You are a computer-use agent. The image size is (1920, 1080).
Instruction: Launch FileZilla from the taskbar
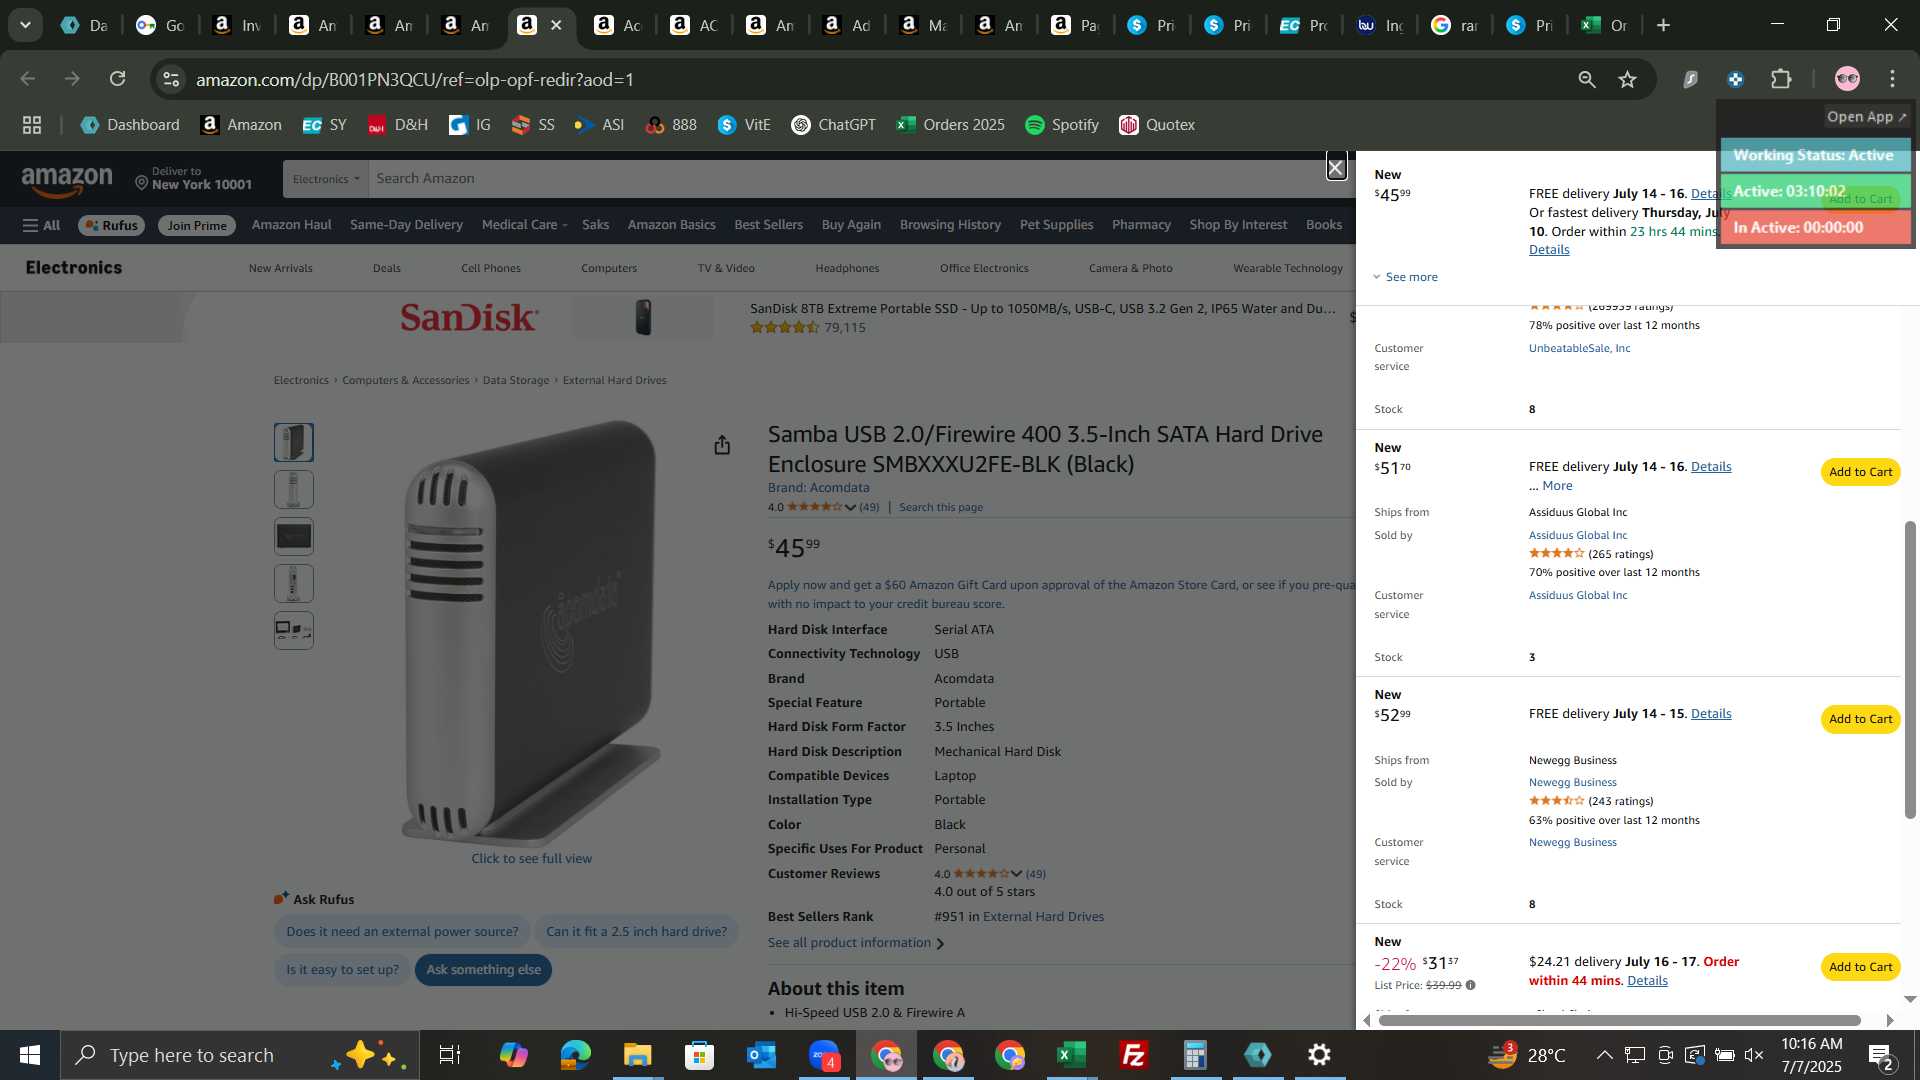pyautogui.click(x=1133, y=1055)
